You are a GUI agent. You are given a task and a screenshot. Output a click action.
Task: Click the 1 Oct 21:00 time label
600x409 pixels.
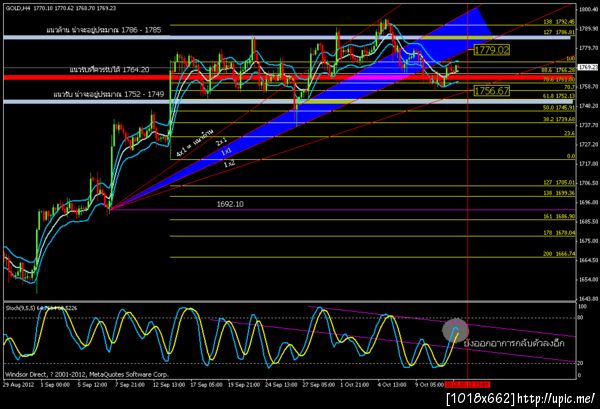click(355, 385)
